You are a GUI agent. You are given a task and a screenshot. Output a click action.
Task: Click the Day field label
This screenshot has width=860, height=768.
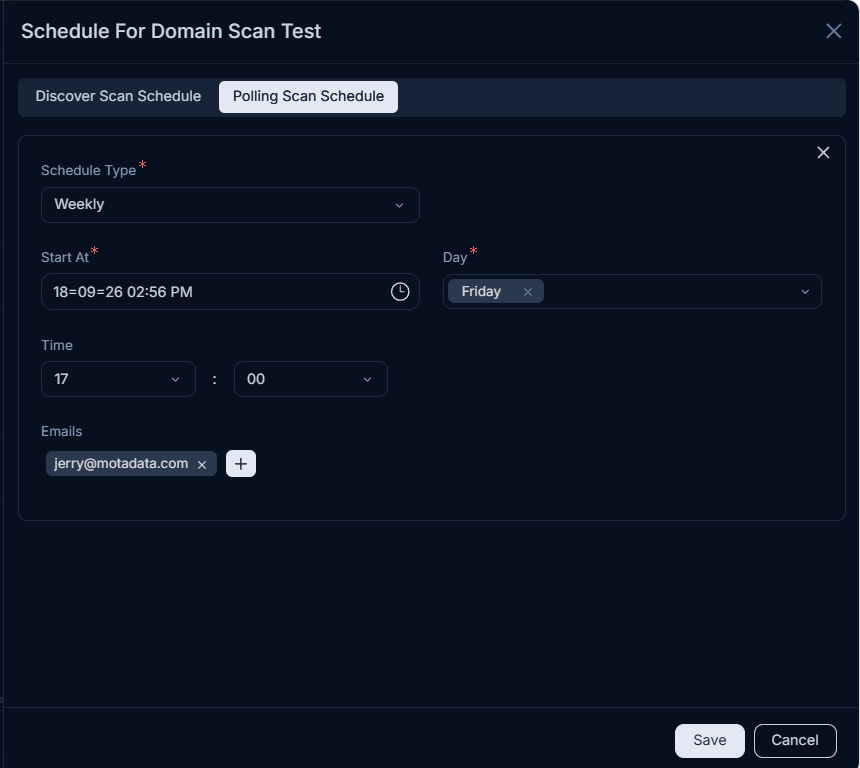[455, 257]
